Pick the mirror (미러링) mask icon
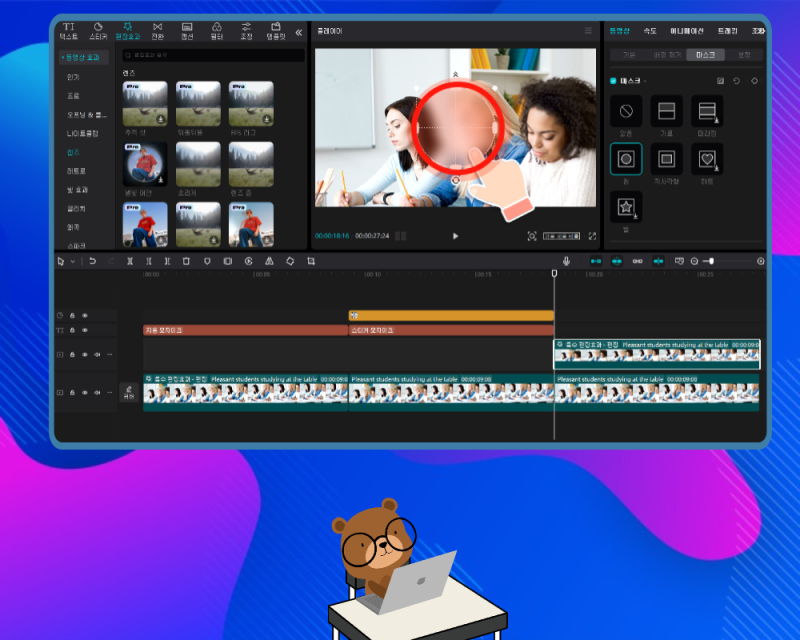This screenshot has height=640, width=800. 707,110
